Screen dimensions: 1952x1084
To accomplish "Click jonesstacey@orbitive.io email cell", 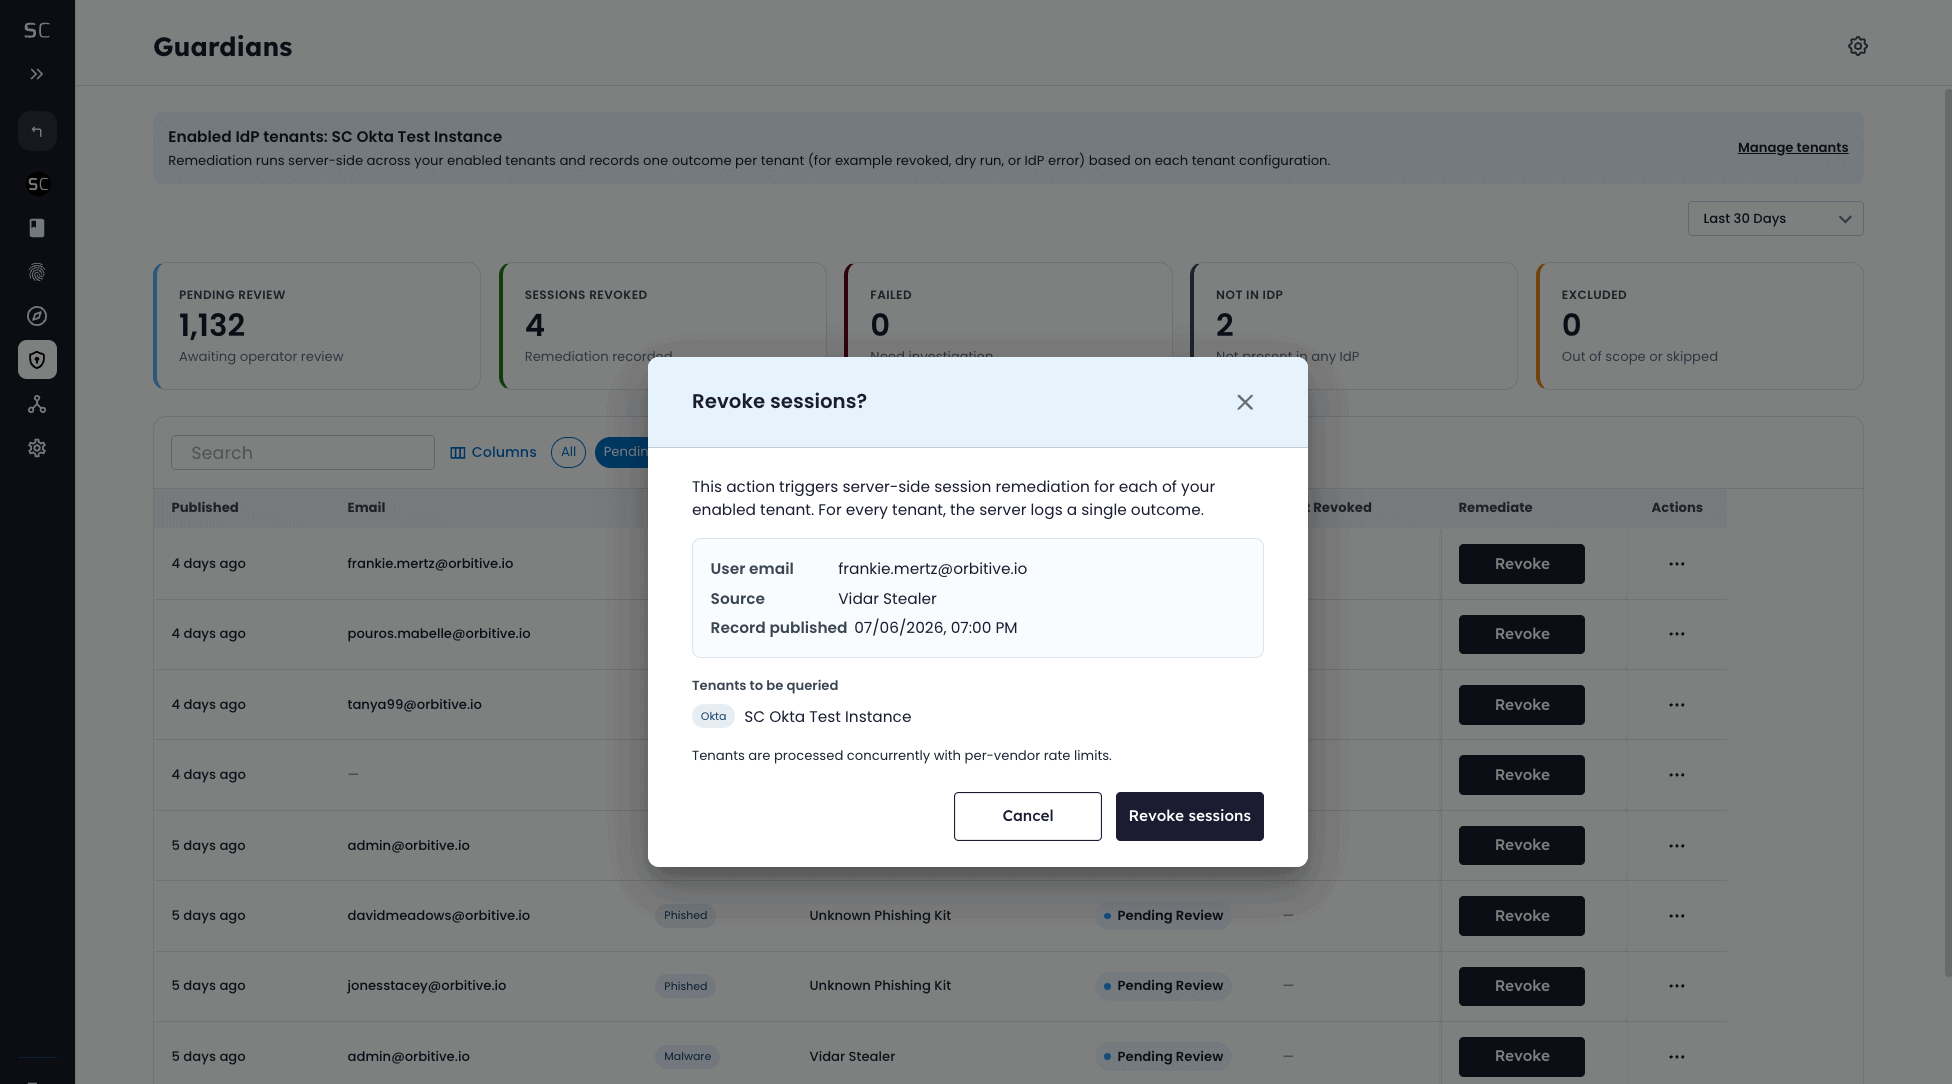I will [426, 986].
